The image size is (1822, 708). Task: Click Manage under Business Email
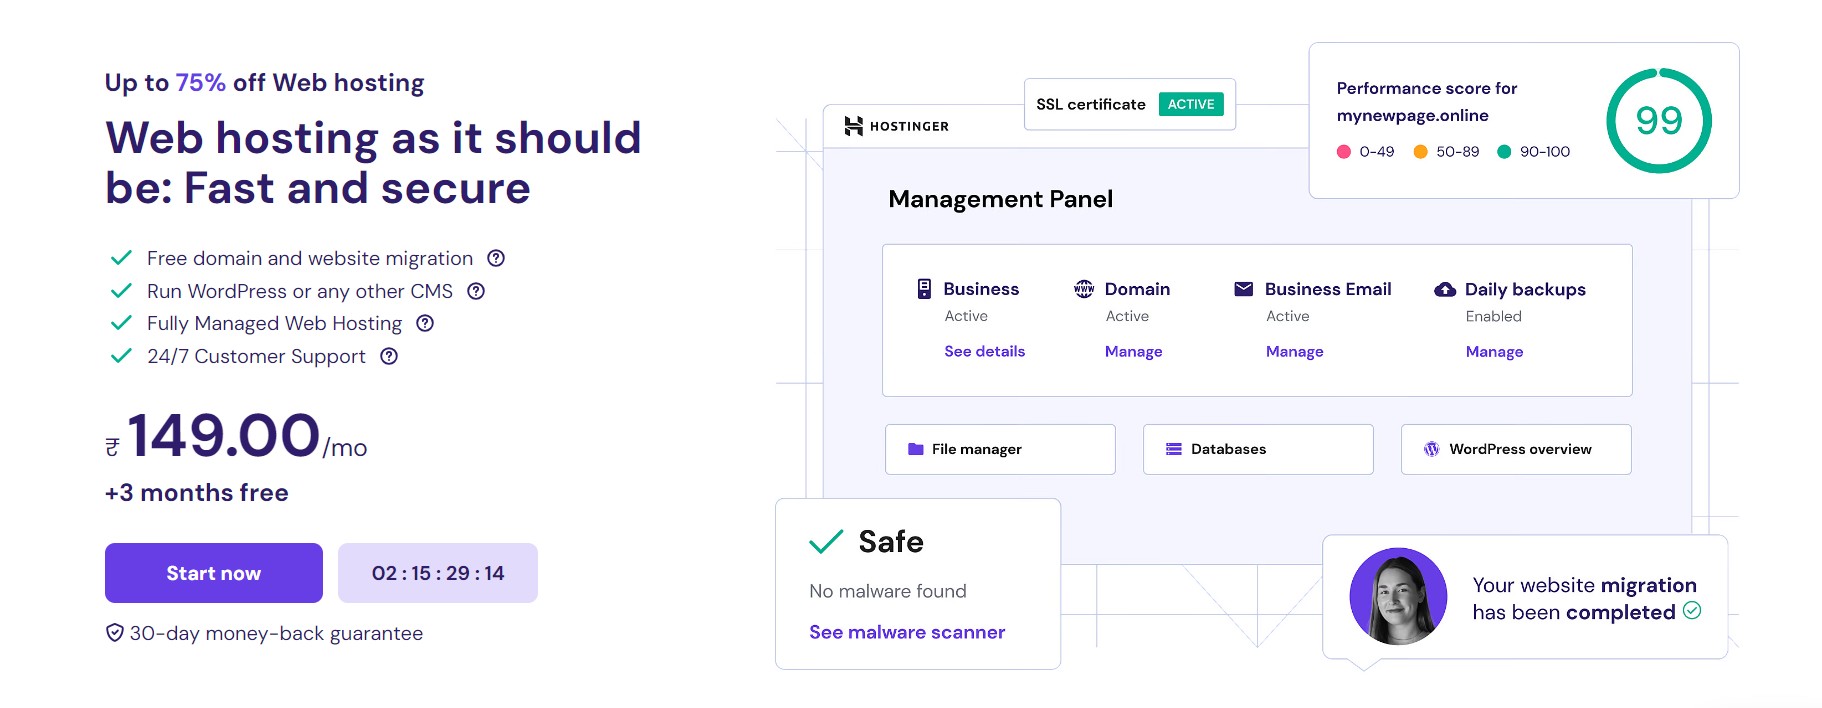tap(1295, 351)
